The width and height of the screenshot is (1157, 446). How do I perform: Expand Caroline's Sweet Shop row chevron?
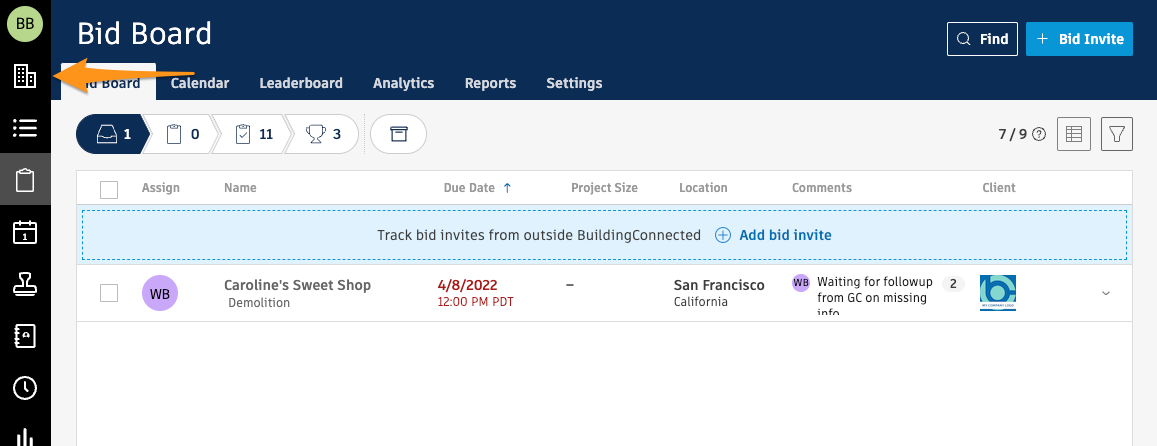pyautogui.click(x=1106, y=293)
